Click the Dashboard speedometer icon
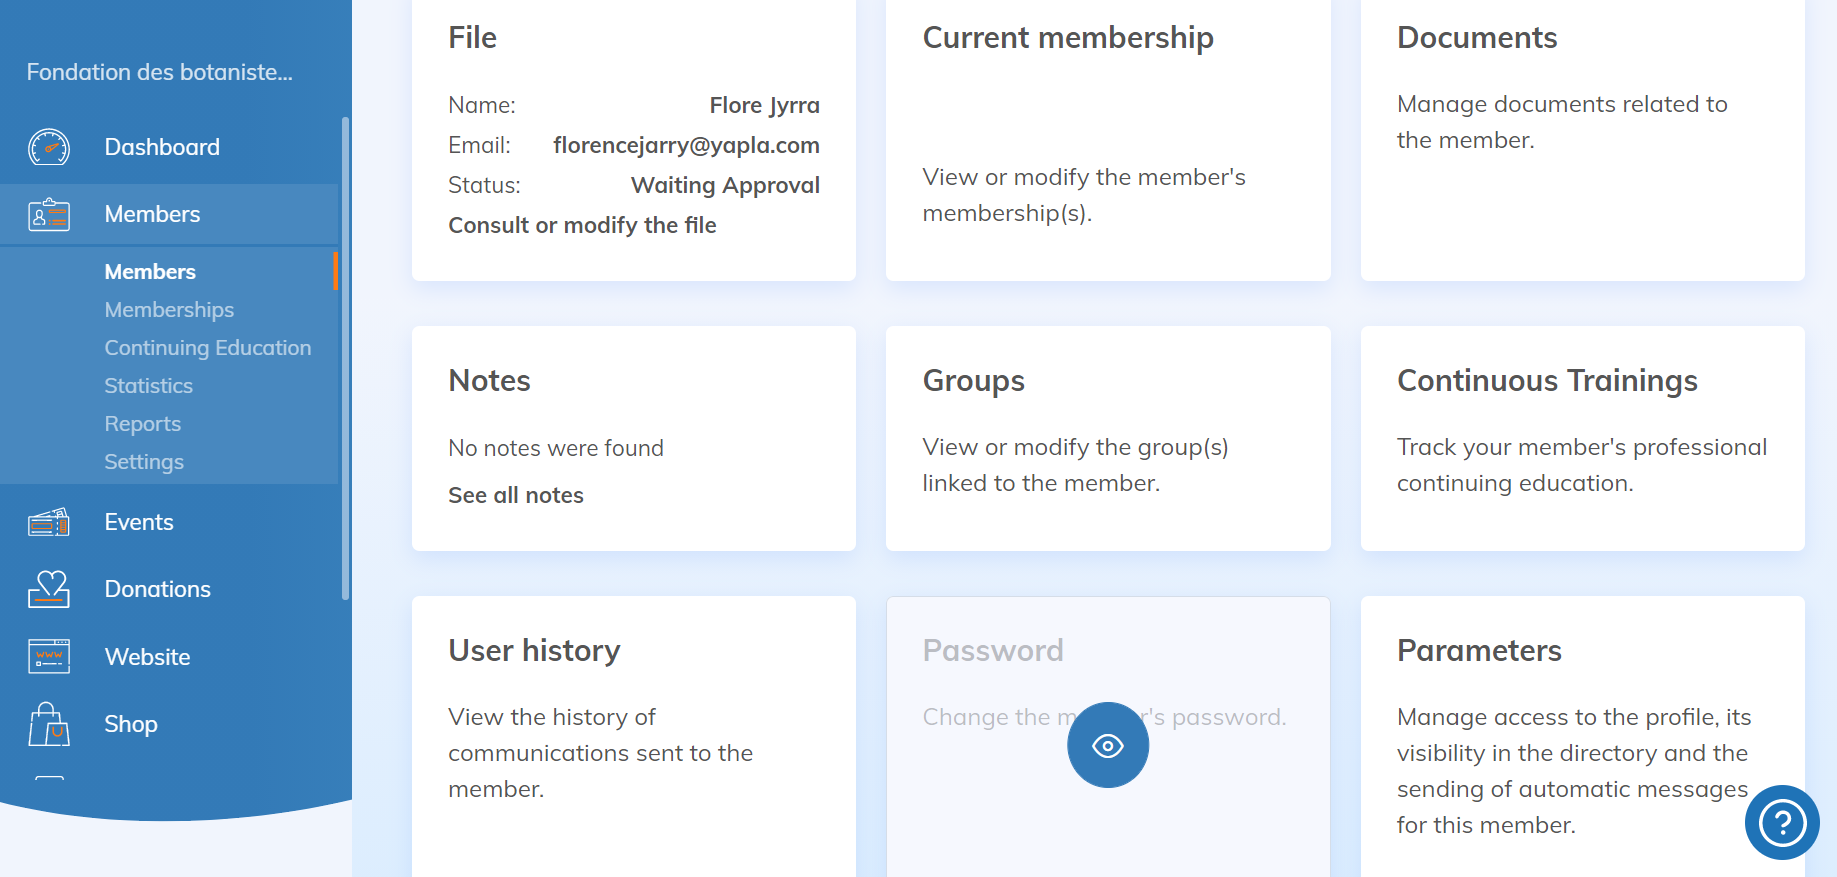This screenshot has width=1837, height=877. pyautogui.click(x=49, y=147)
